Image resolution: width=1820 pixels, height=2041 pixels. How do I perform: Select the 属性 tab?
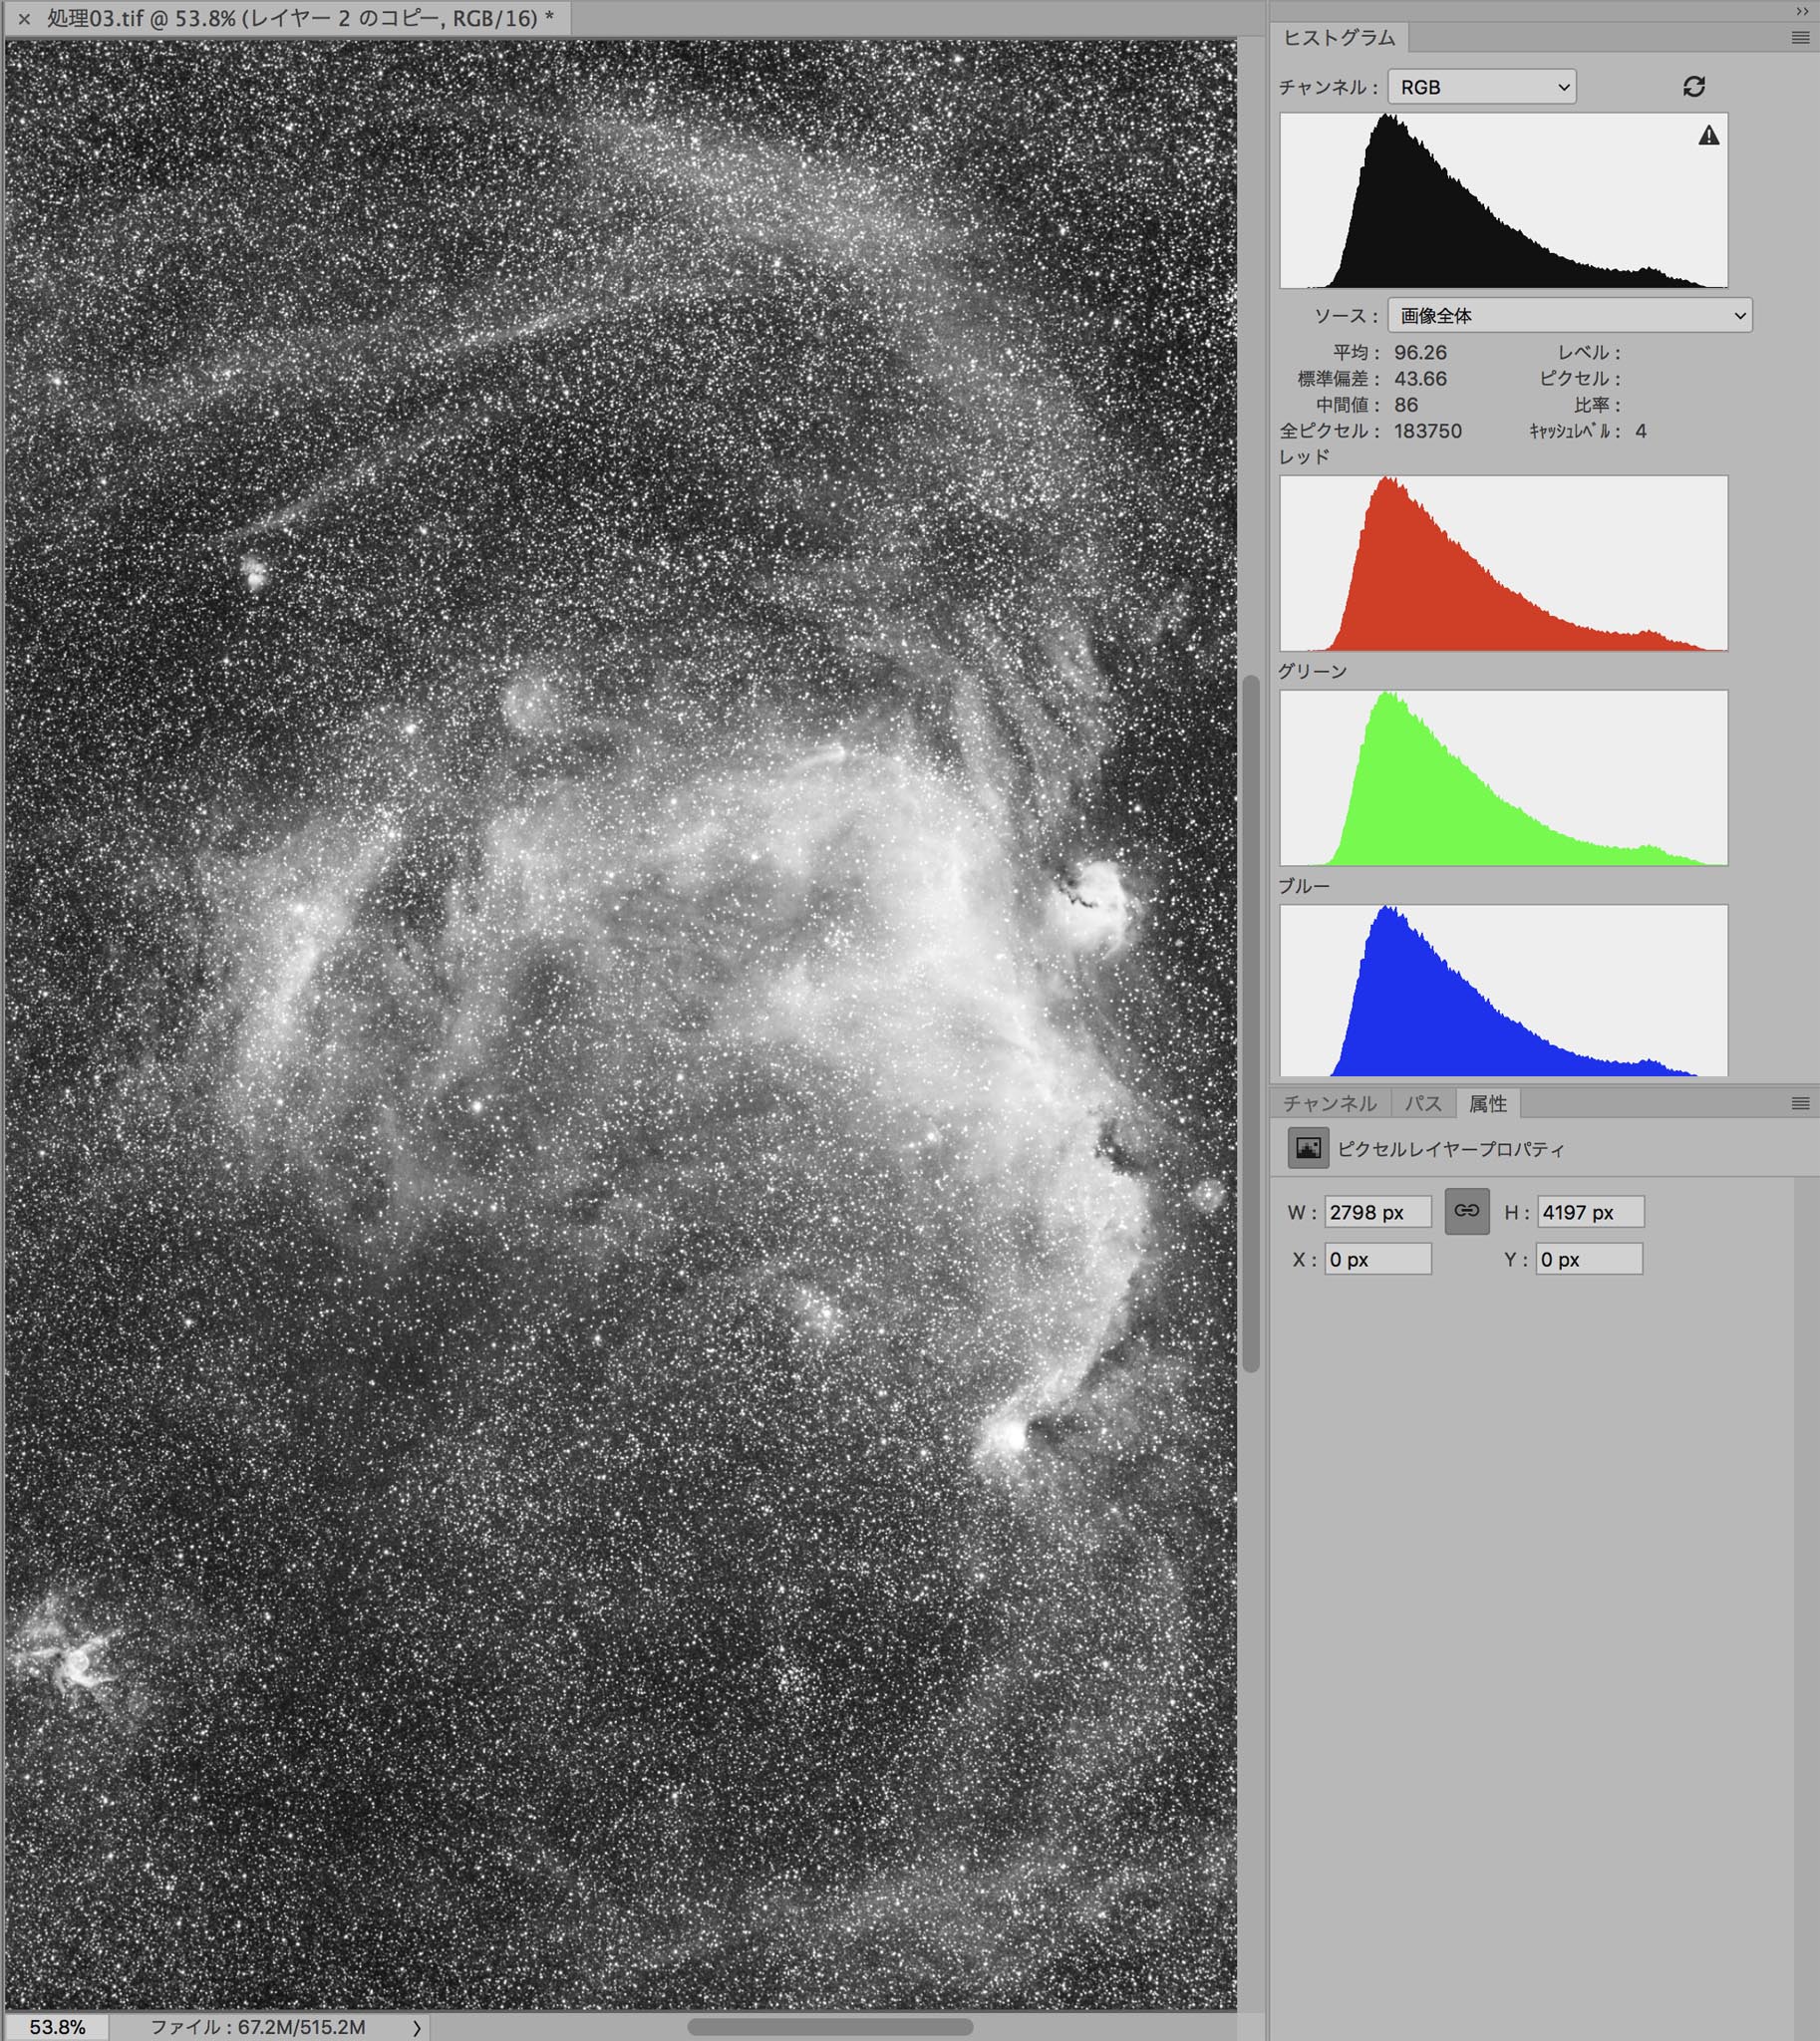tap(1487, 1103)
